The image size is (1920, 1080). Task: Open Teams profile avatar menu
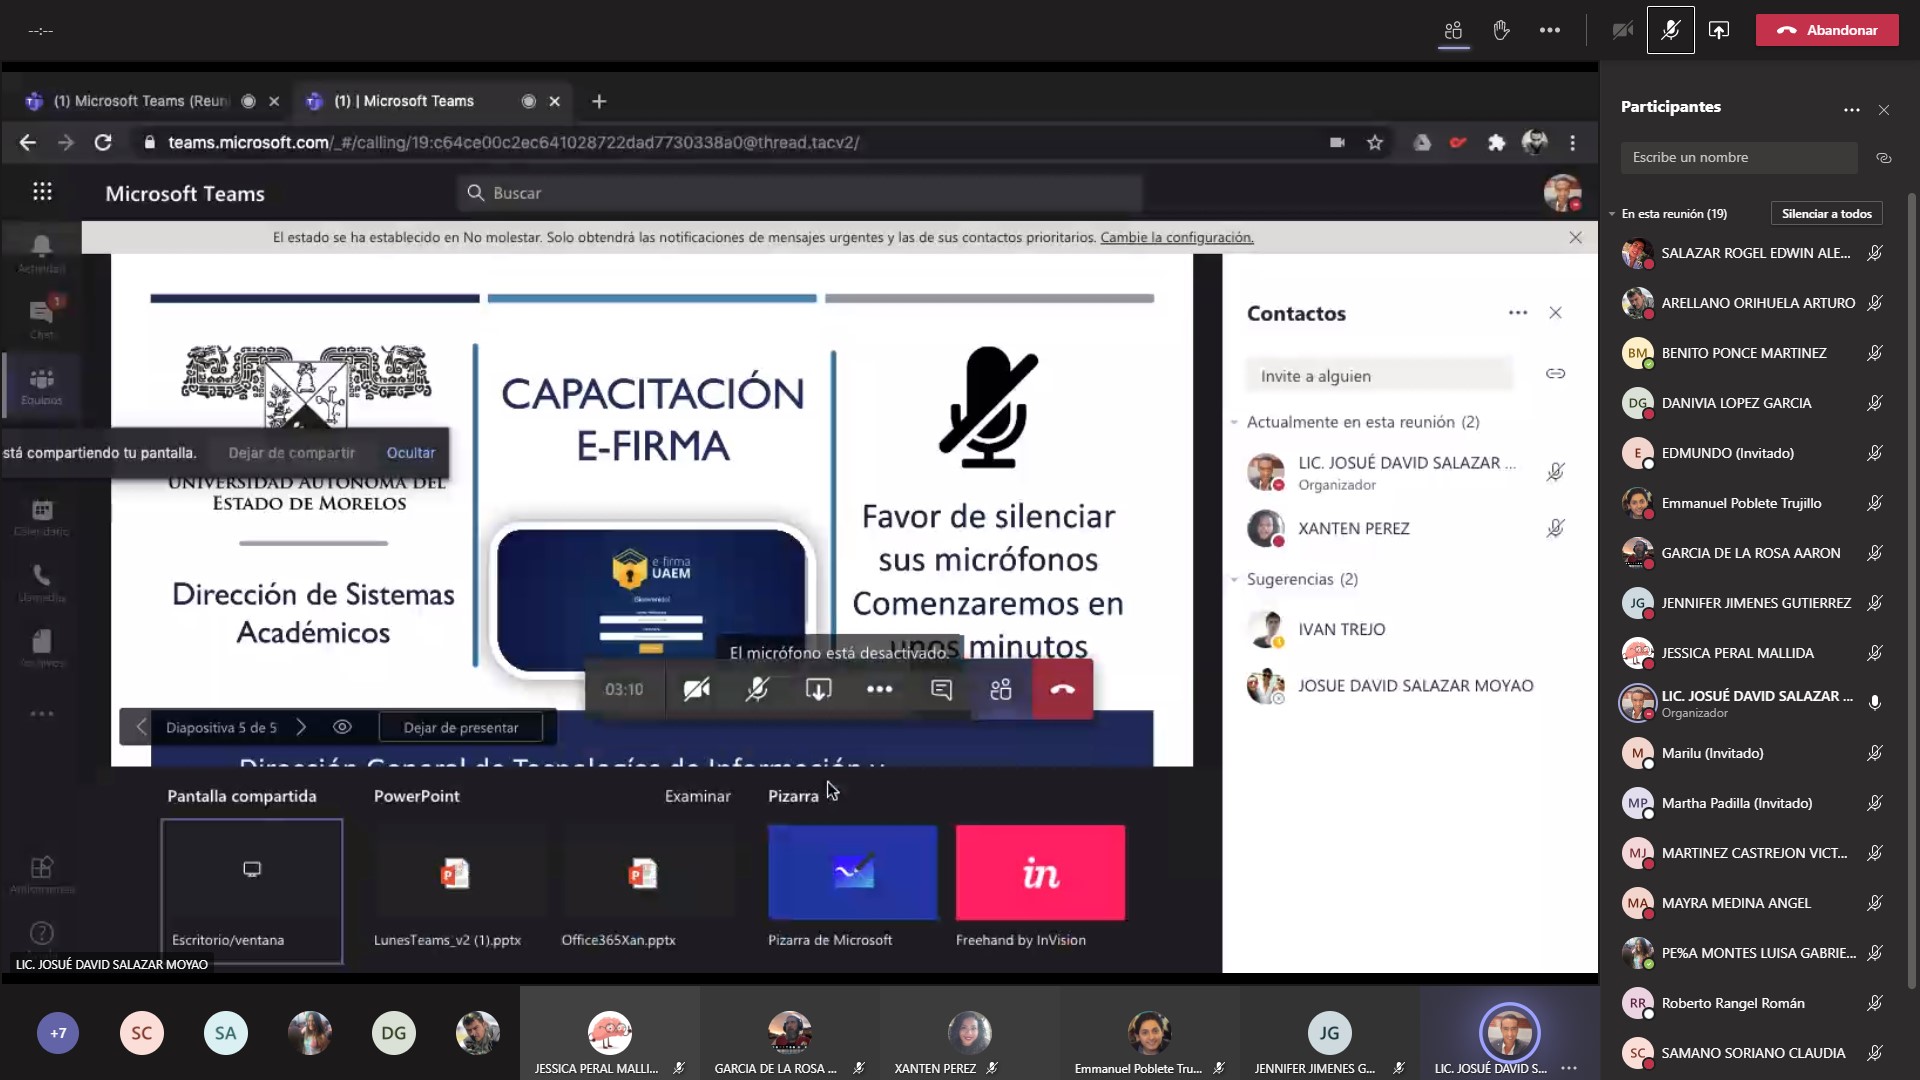1562,192
